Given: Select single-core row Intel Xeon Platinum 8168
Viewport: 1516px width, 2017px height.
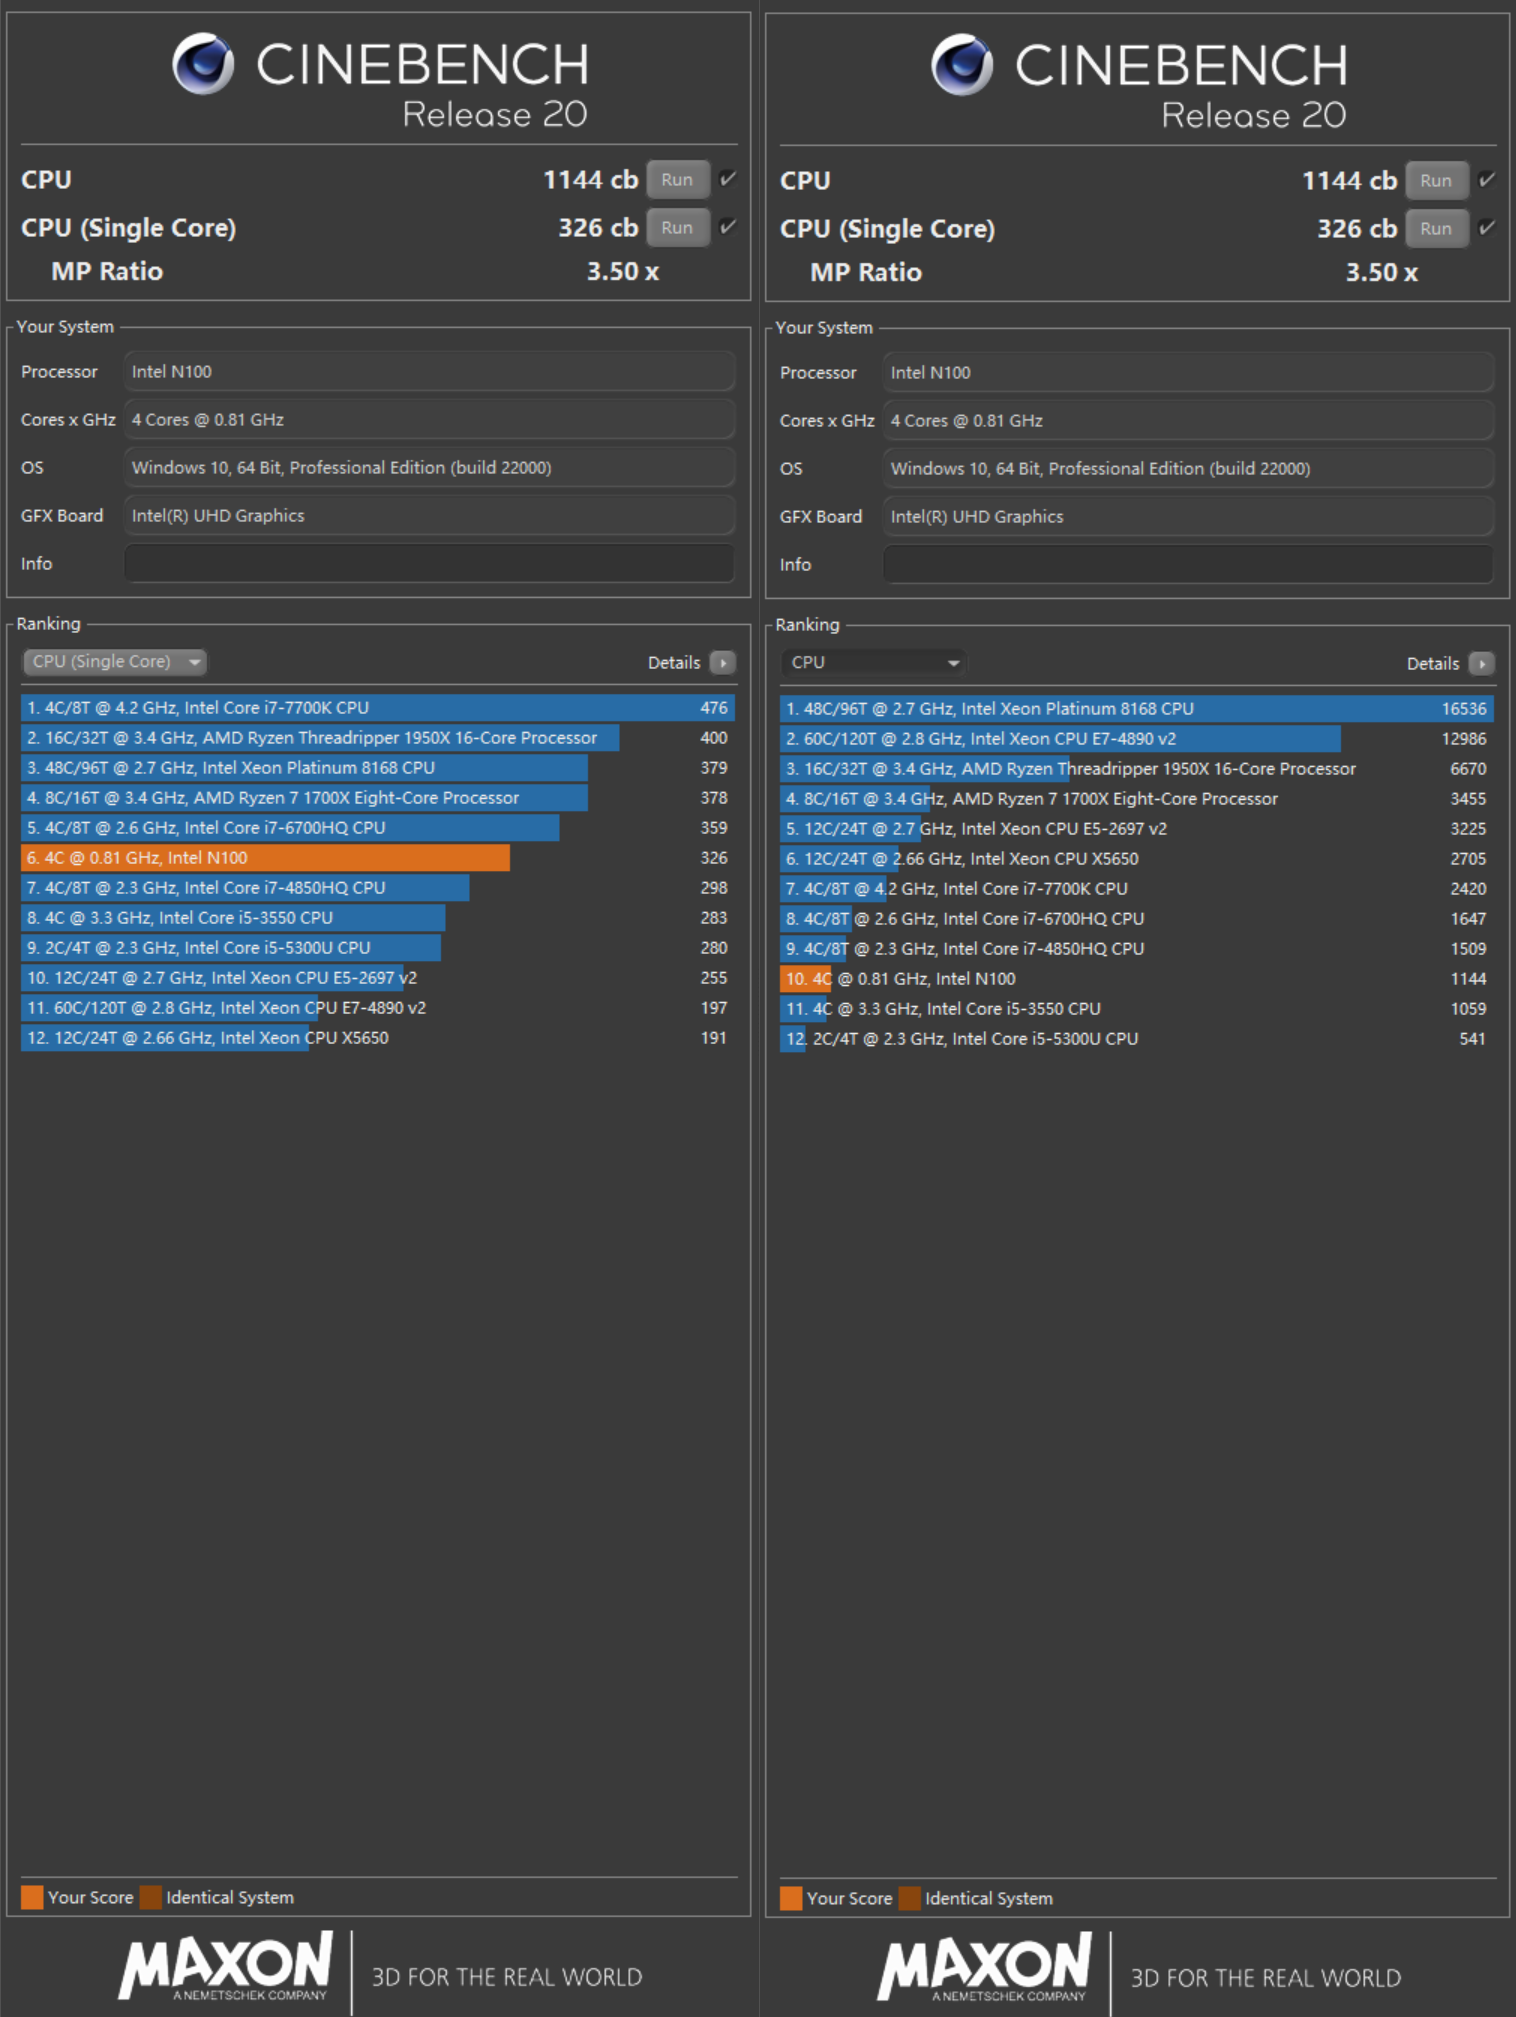Looking at the screenshot, I should [378, 768].
